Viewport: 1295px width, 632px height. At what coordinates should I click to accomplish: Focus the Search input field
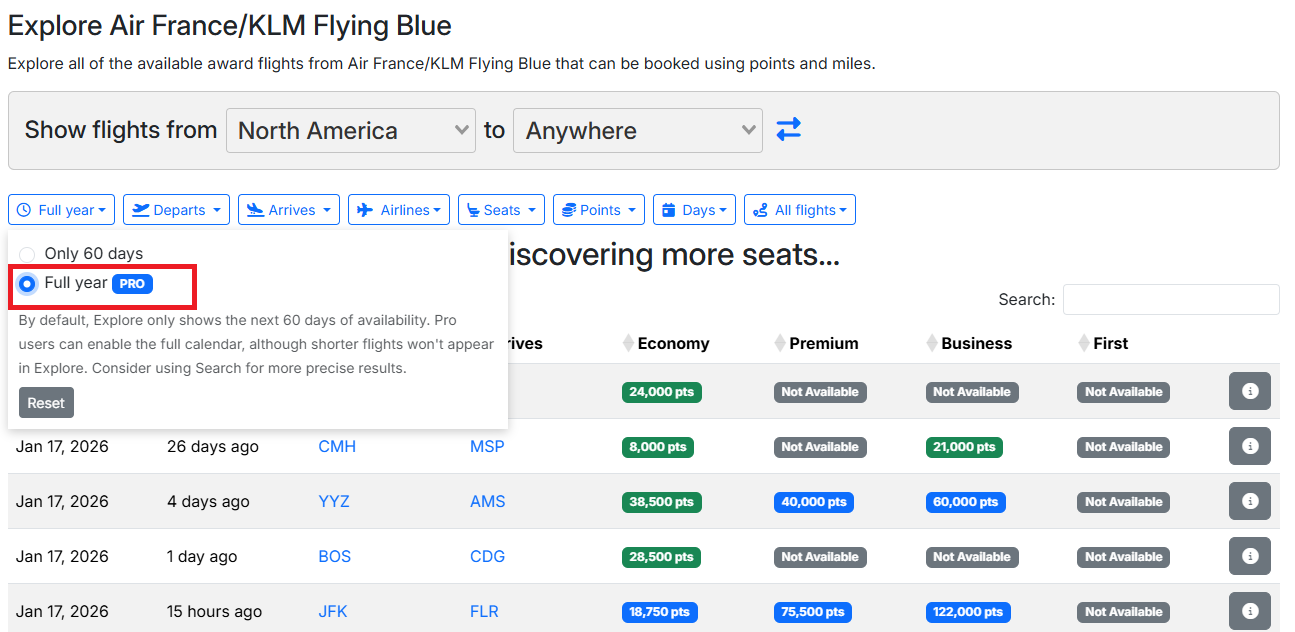point(1170,299)
